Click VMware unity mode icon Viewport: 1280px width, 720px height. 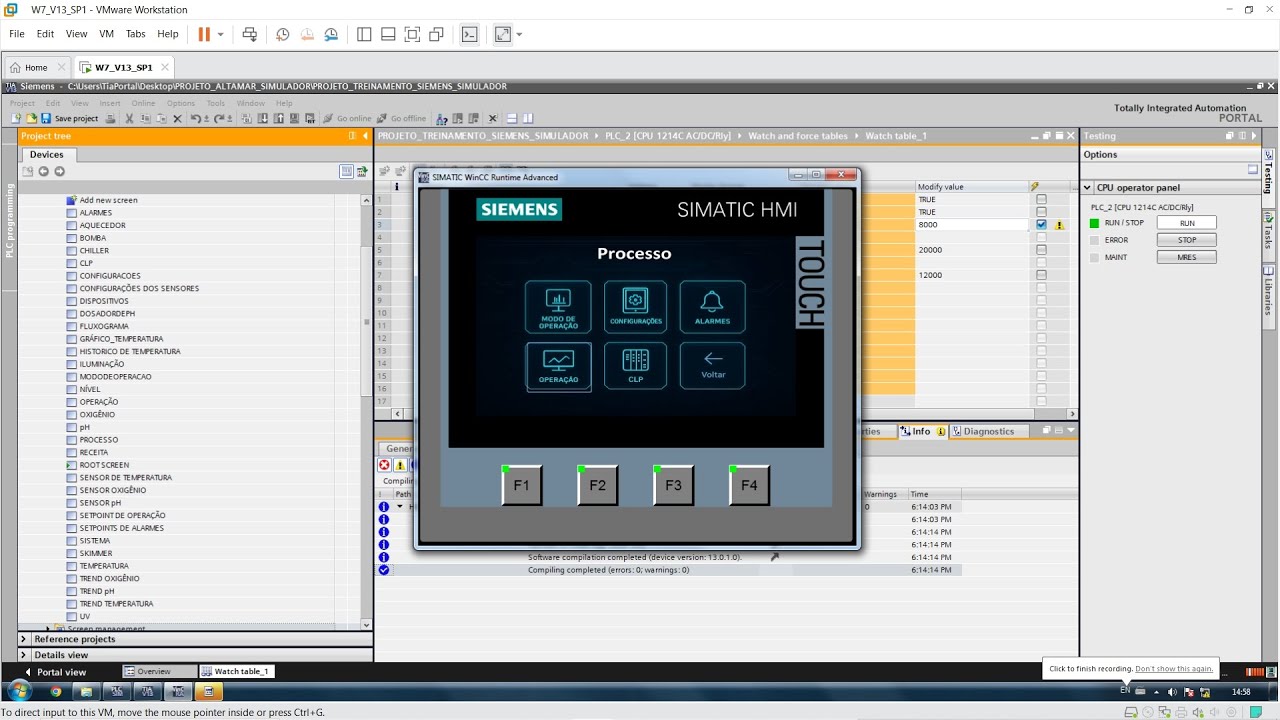pyautogui.click(x=436, y=34)
